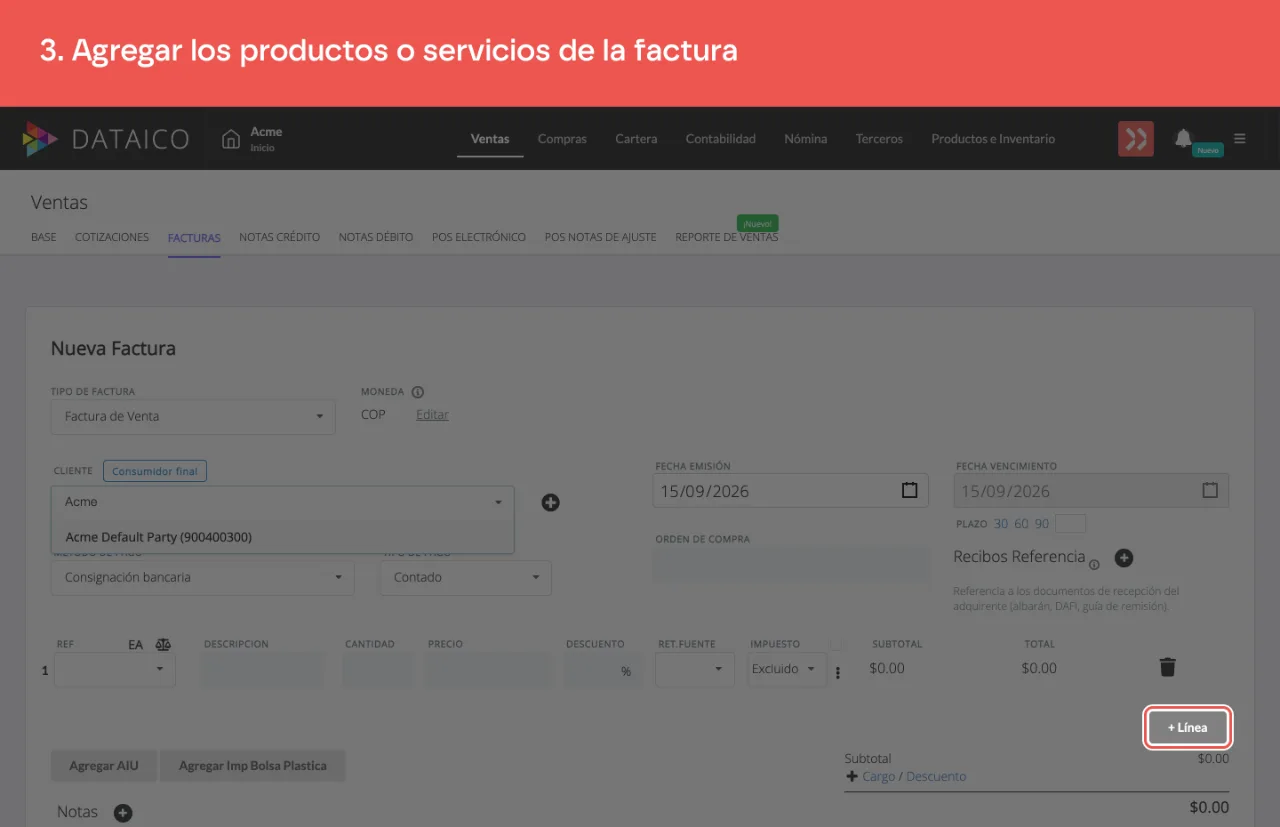Click the plus icon before Cargo
Viewport: 1280px width, 827px height.
[x=852, y=777]
